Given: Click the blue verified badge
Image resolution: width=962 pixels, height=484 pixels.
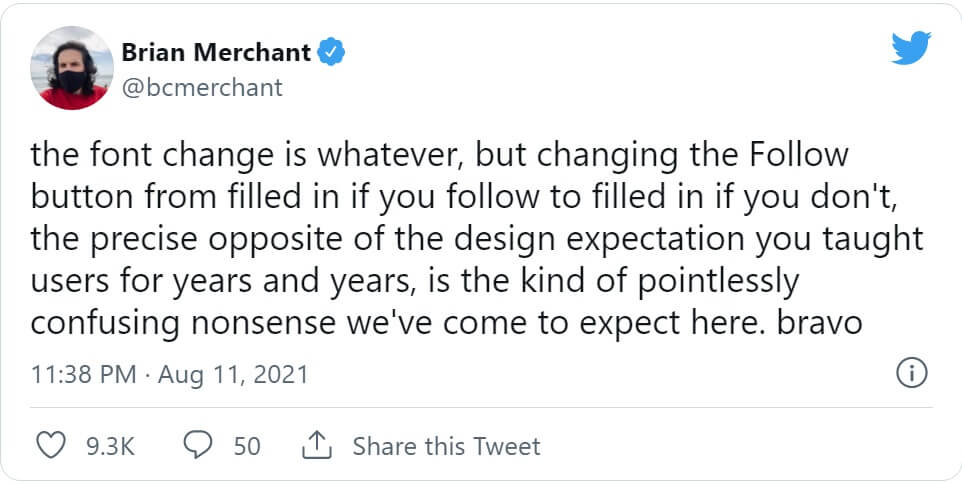Looking at the screenshot, I should point(331,52).
